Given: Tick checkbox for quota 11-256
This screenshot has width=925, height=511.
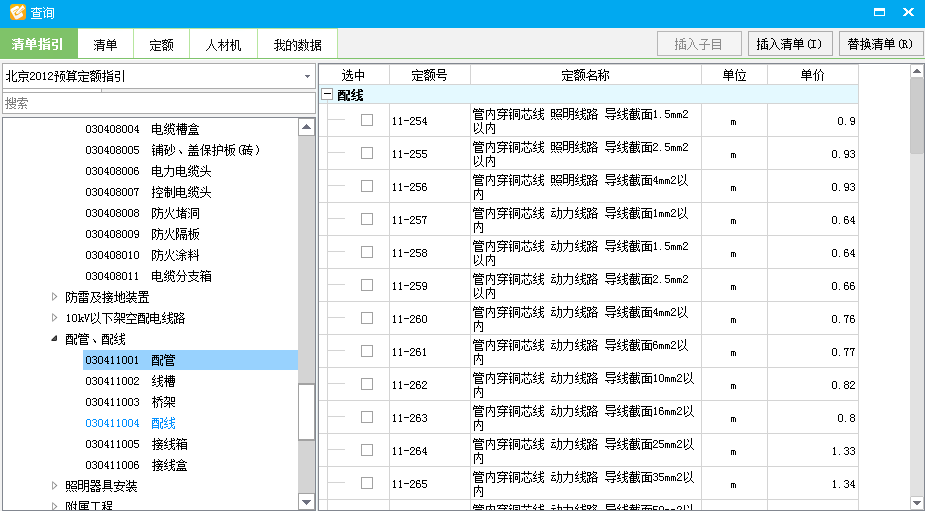Looking at the screenshot, I should 367,186.
